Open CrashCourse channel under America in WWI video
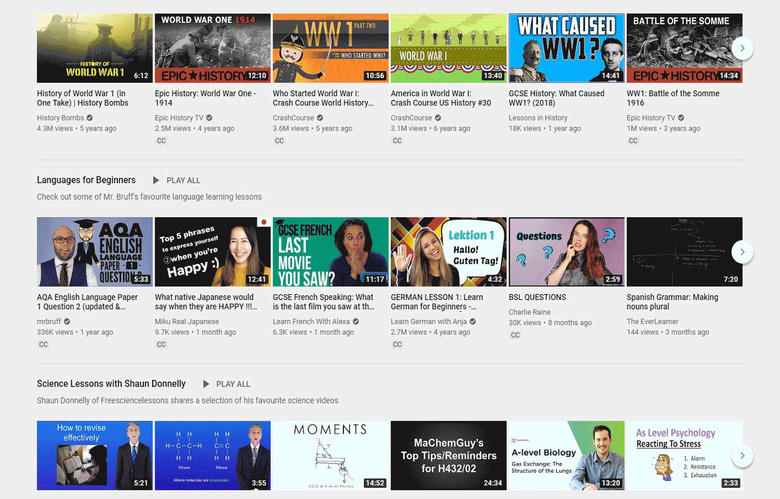The height and width of the screenshot is (499, 780). point(411,118)
